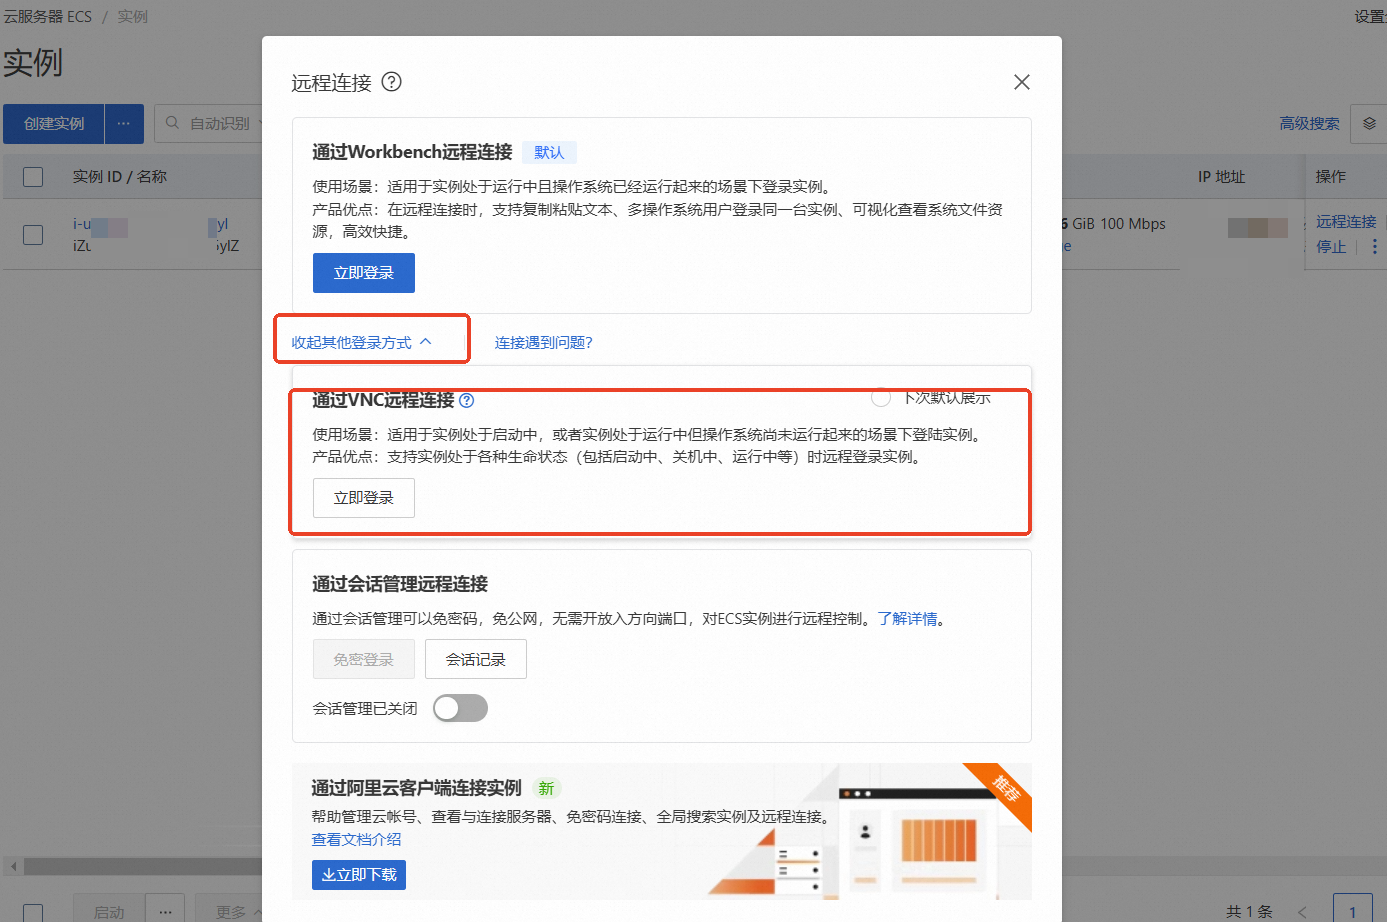Screen dimensions: 1387x922
Task: Collapse 收起其他登录方式 section
Action: (362, 342)
